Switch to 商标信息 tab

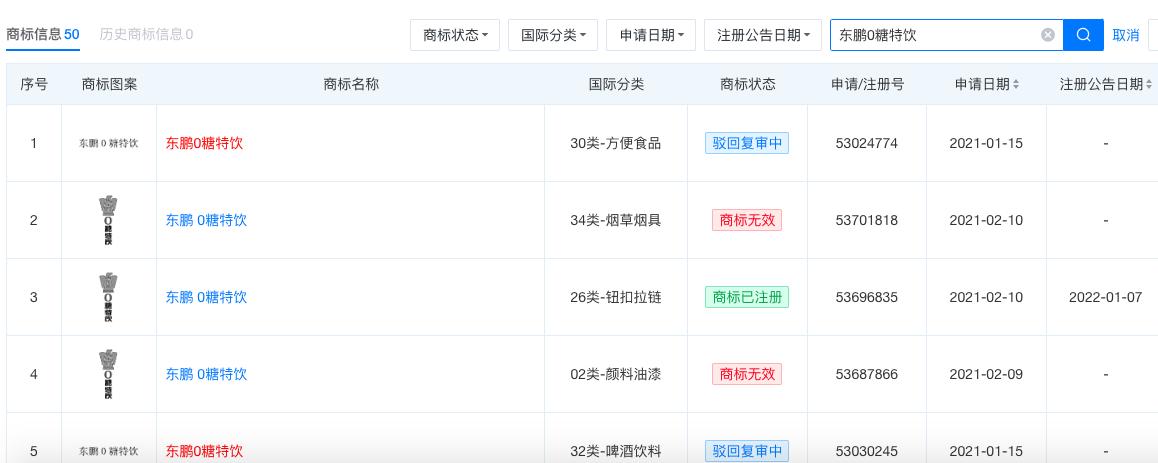click(43, 35)
